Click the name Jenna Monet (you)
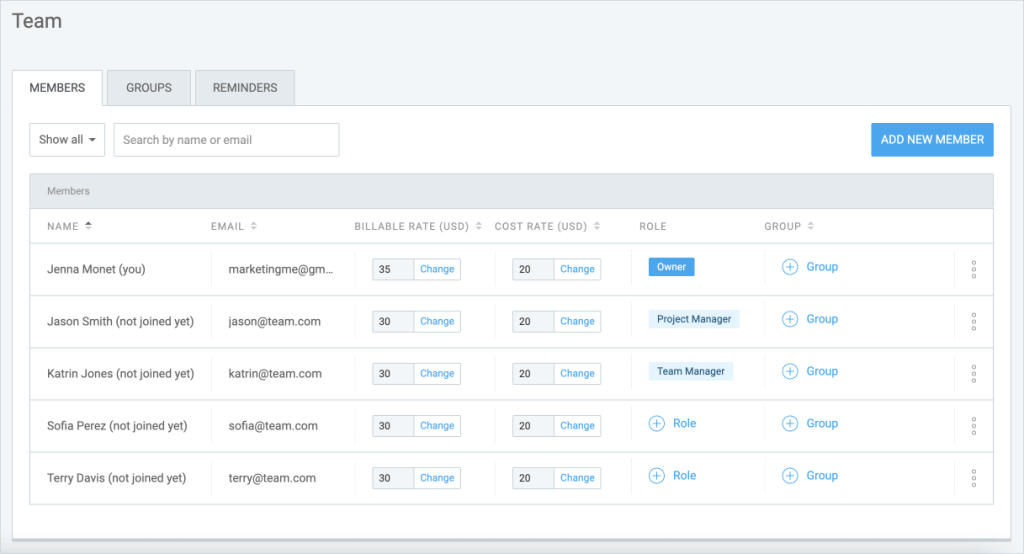Screen dimensions: 1024x554 click(96, 269)
